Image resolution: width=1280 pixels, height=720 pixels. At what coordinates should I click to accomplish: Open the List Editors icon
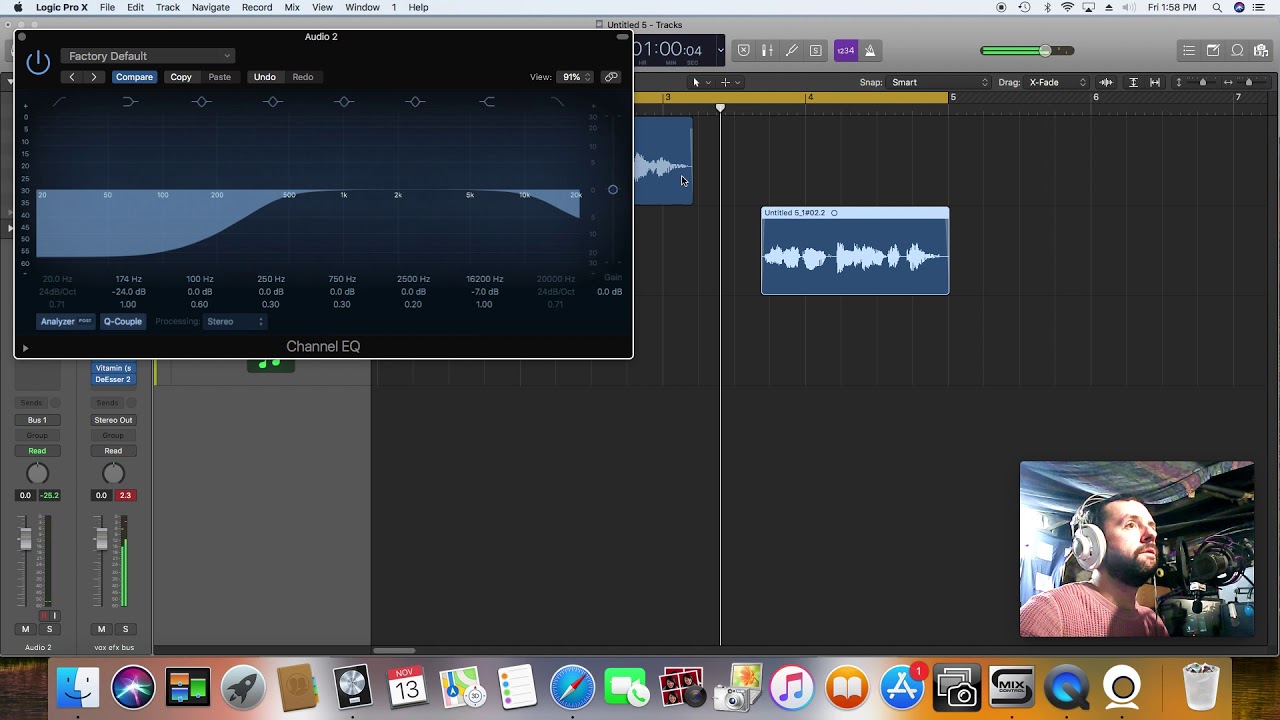click(x=1189, y=50)
